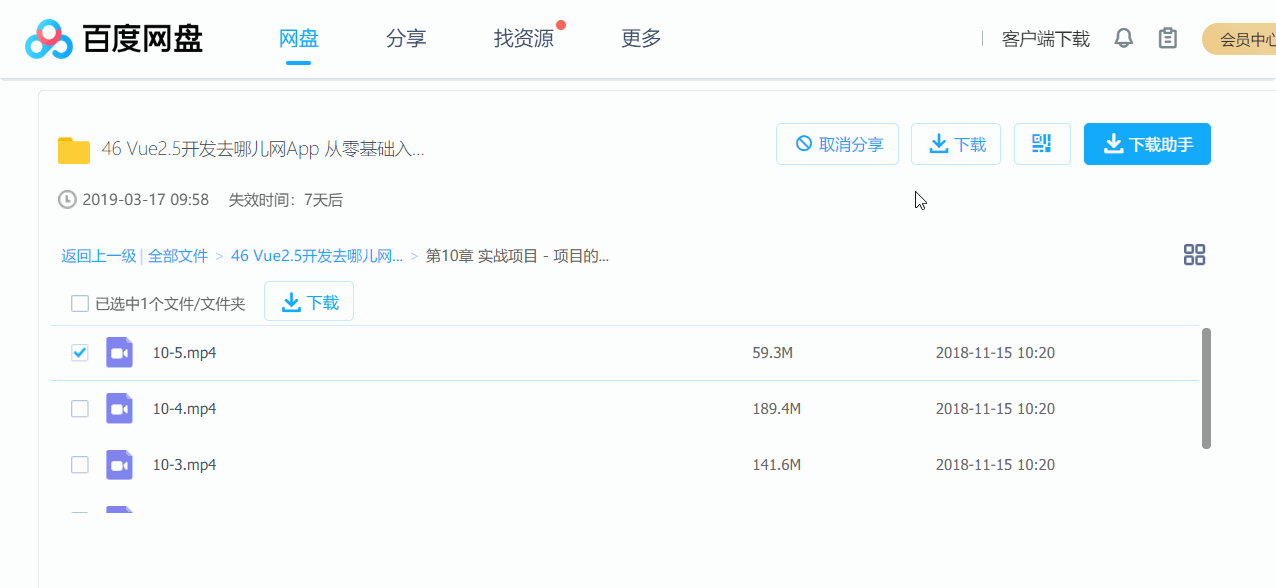Click the 189.4M size value
1276x588 pixels.
[x=777, y=409]
